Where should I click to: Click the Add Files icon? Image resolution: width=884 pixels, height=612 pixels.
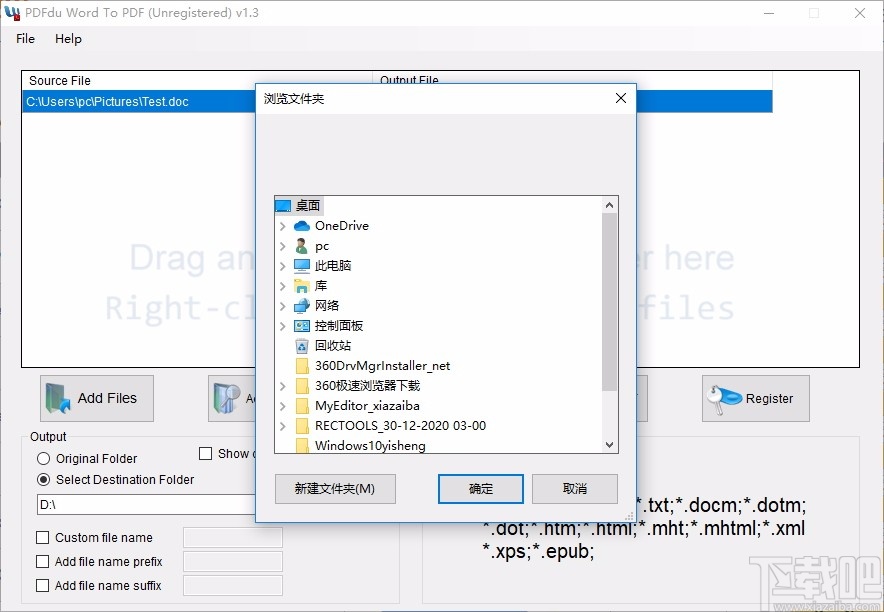(58, 397)
